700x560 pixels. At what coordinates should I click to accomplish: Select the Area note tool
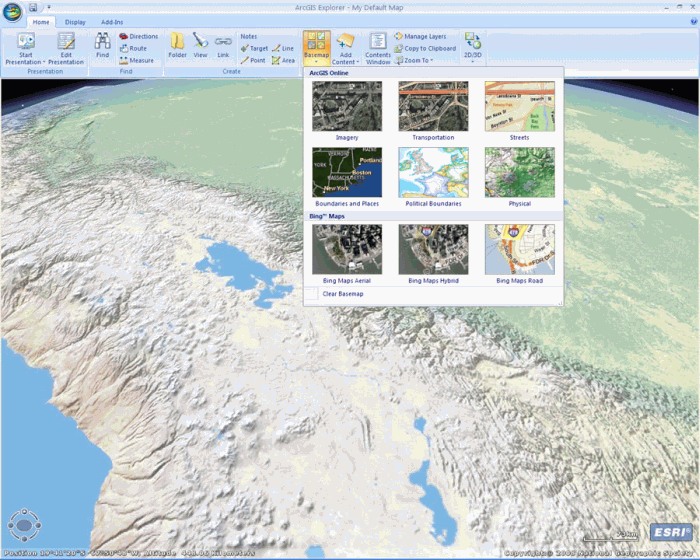[283, 60]
